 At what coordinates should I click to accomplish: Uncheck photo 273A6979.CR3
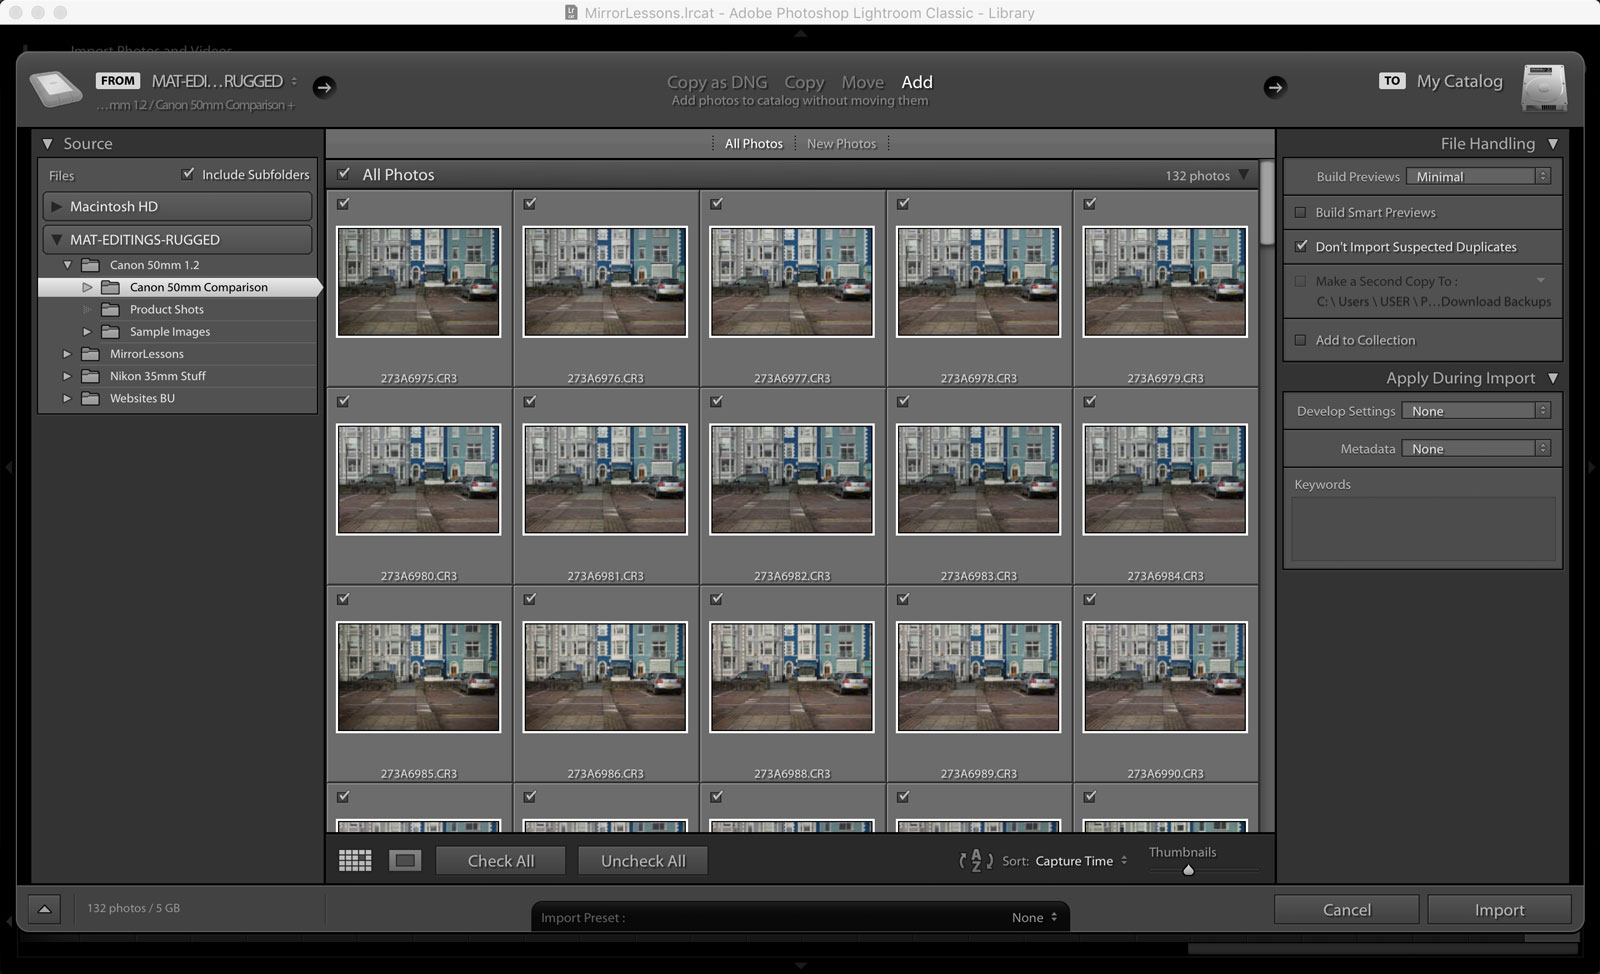coord(1090,204)
